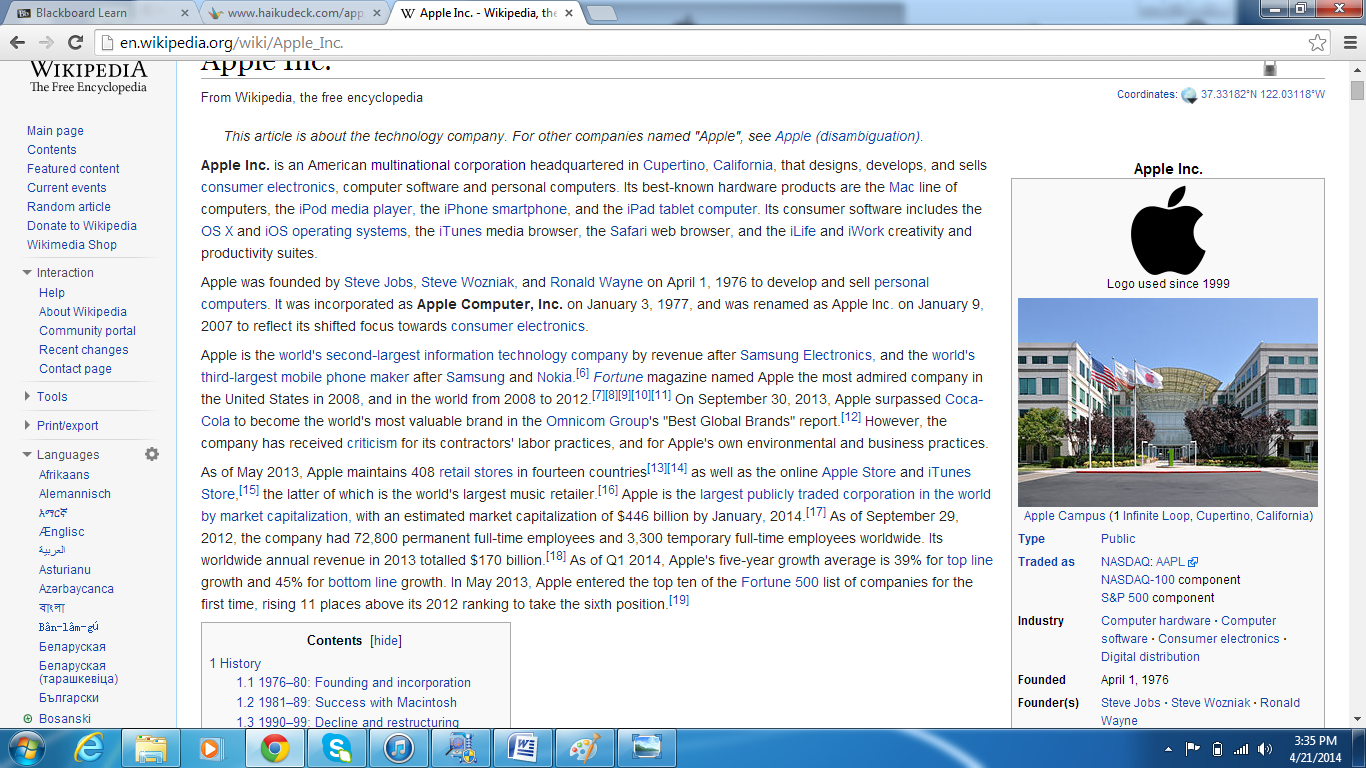Switch to Google Chrome taskbar icon

click(x=274, y=748)
